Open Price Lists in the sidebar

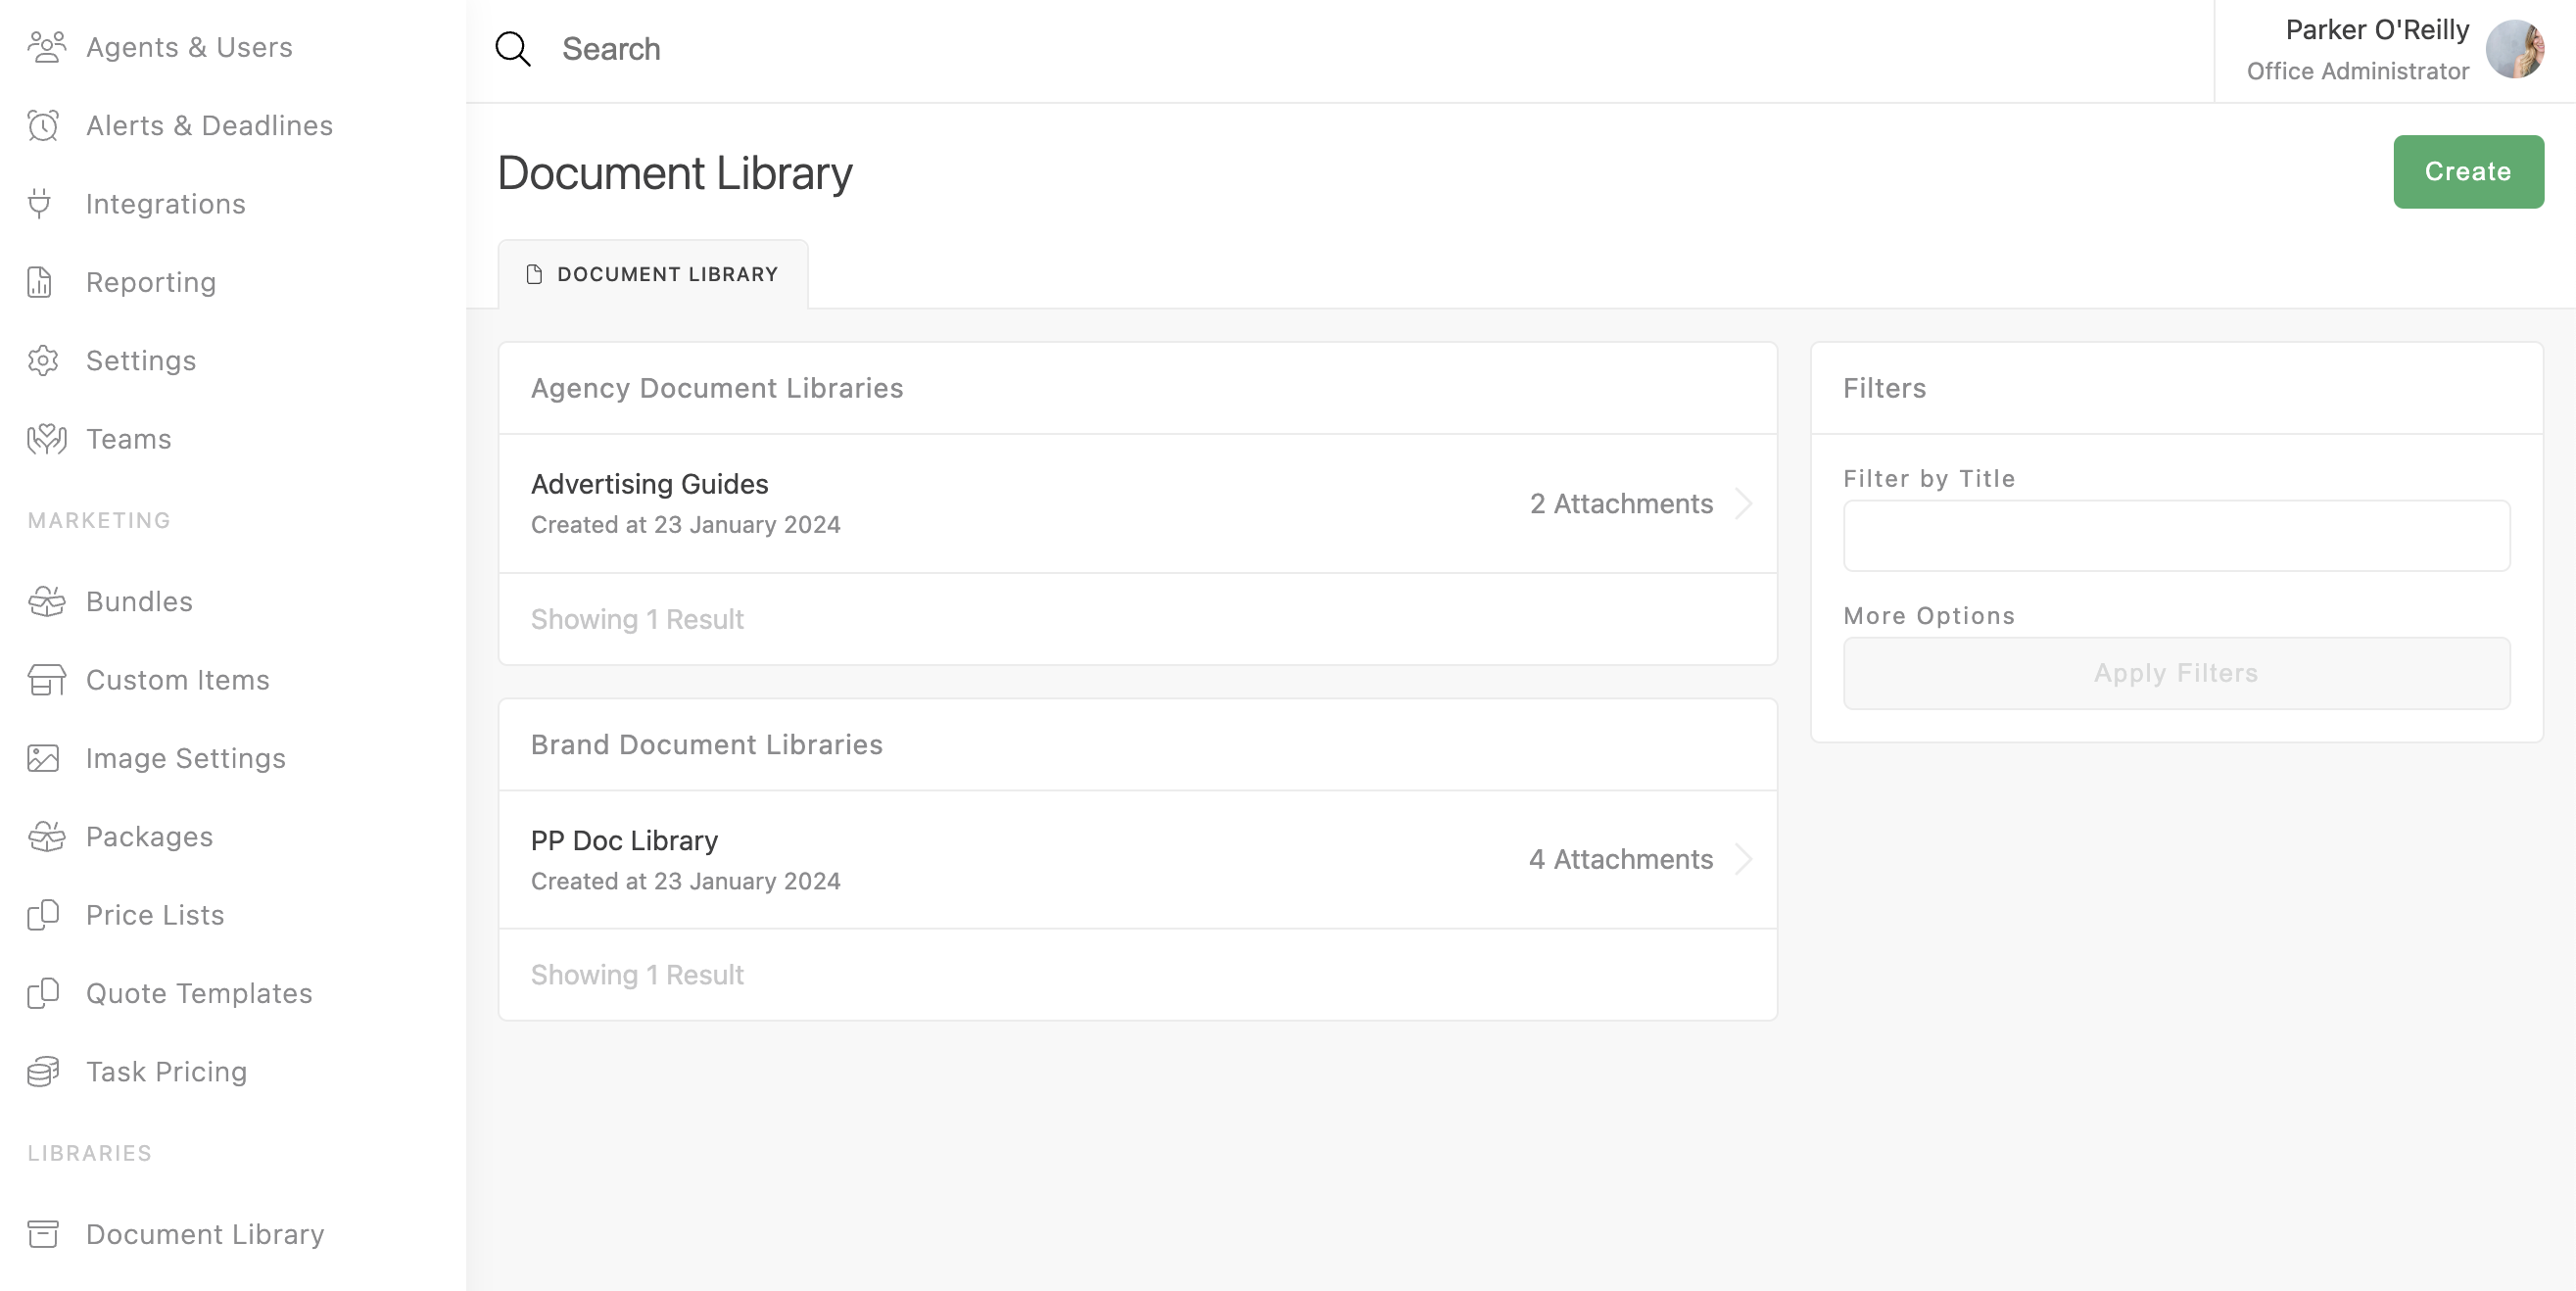(x=155, y=915)
